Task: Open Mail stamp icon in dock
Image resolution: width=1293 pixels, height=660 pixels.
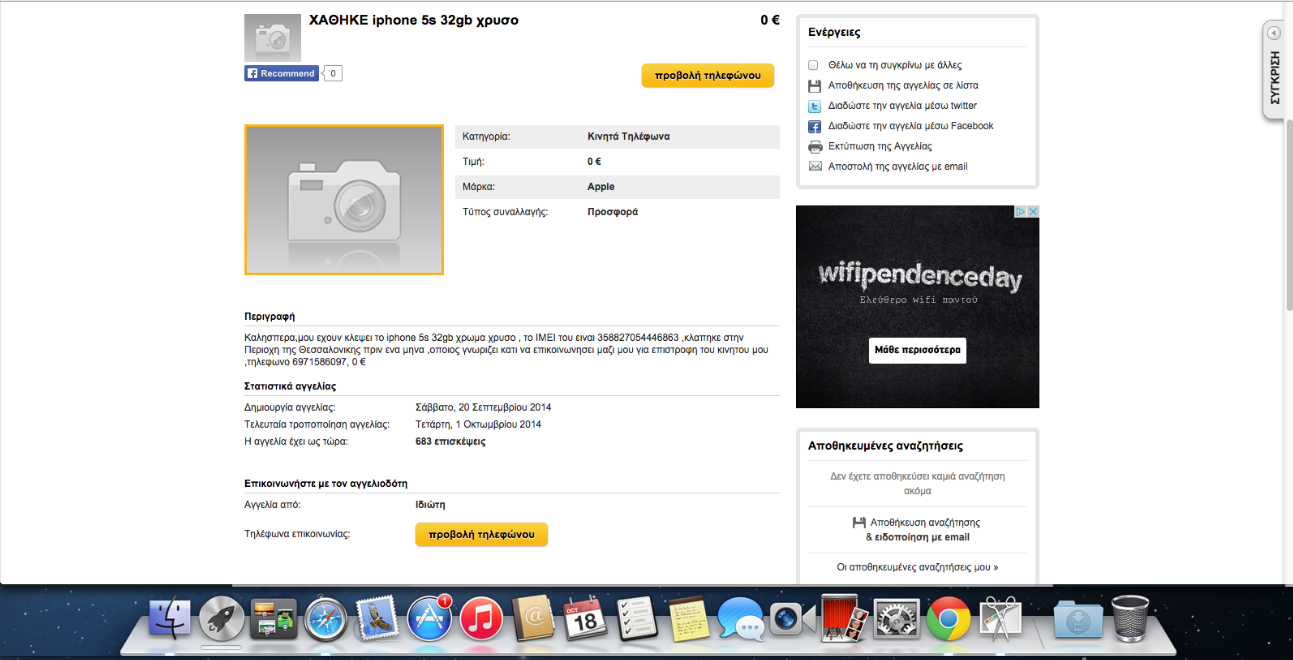Action: click(x=378, y=618)
